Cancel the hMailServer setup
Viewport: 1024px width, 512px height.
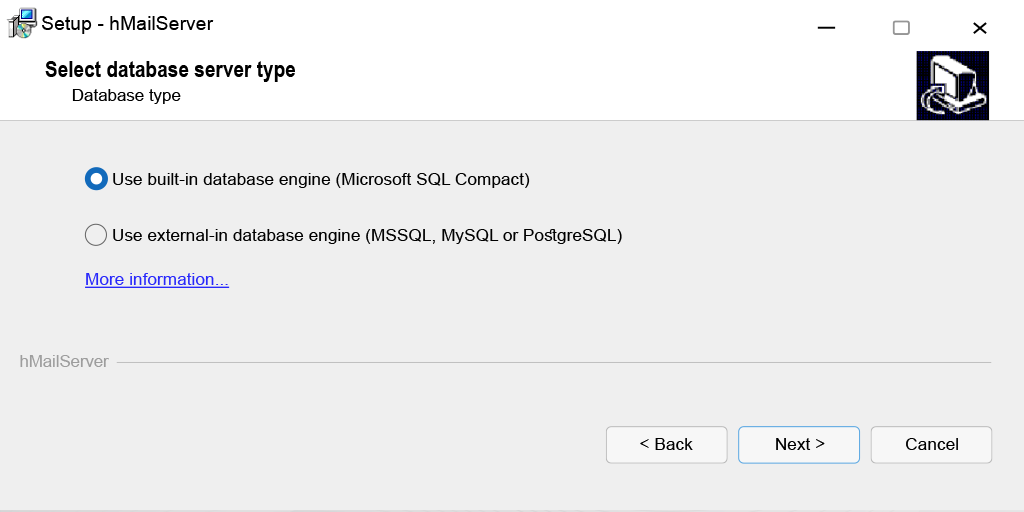(x=931, y=445)
